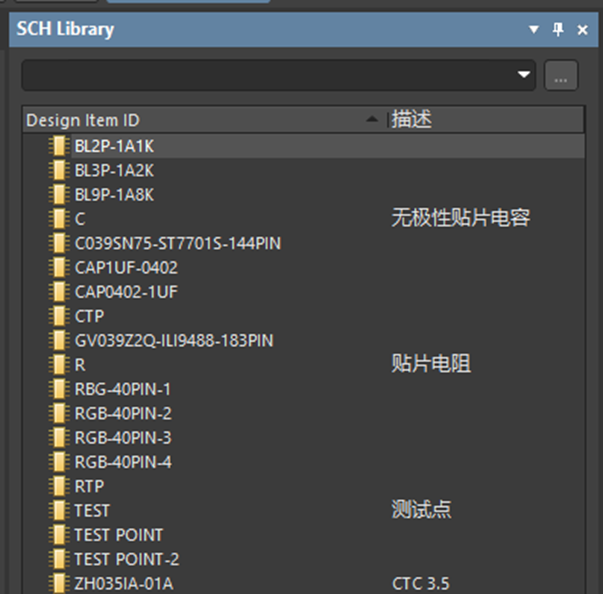Click the icon next to TEST POINT
The image size is (603, 594).
point(59,535)
